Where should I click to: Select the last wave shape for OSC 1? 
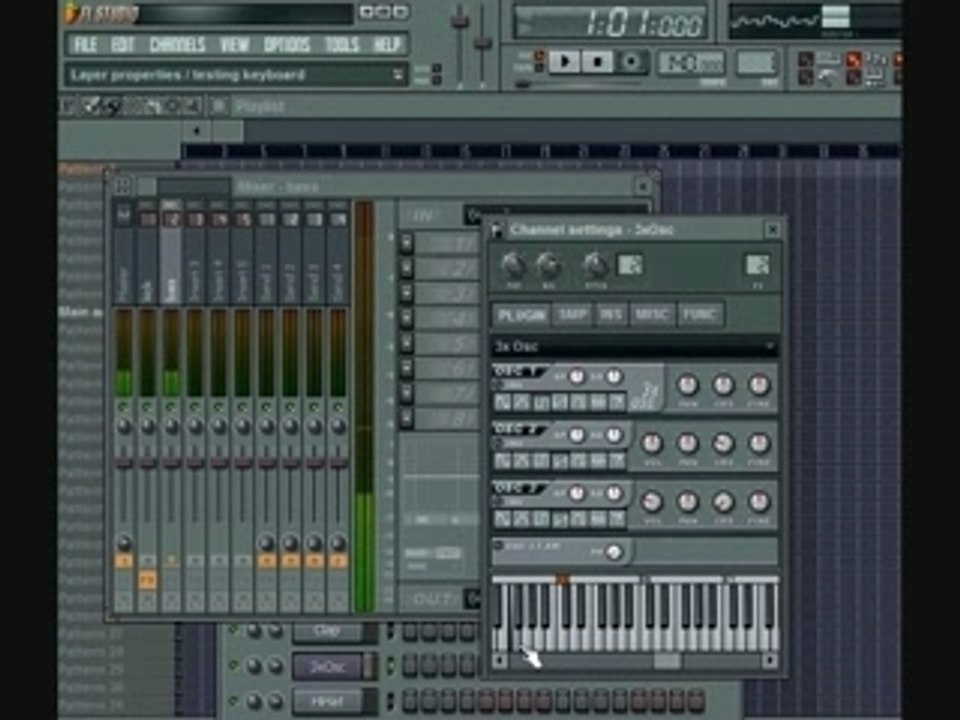tap(618, 402)
